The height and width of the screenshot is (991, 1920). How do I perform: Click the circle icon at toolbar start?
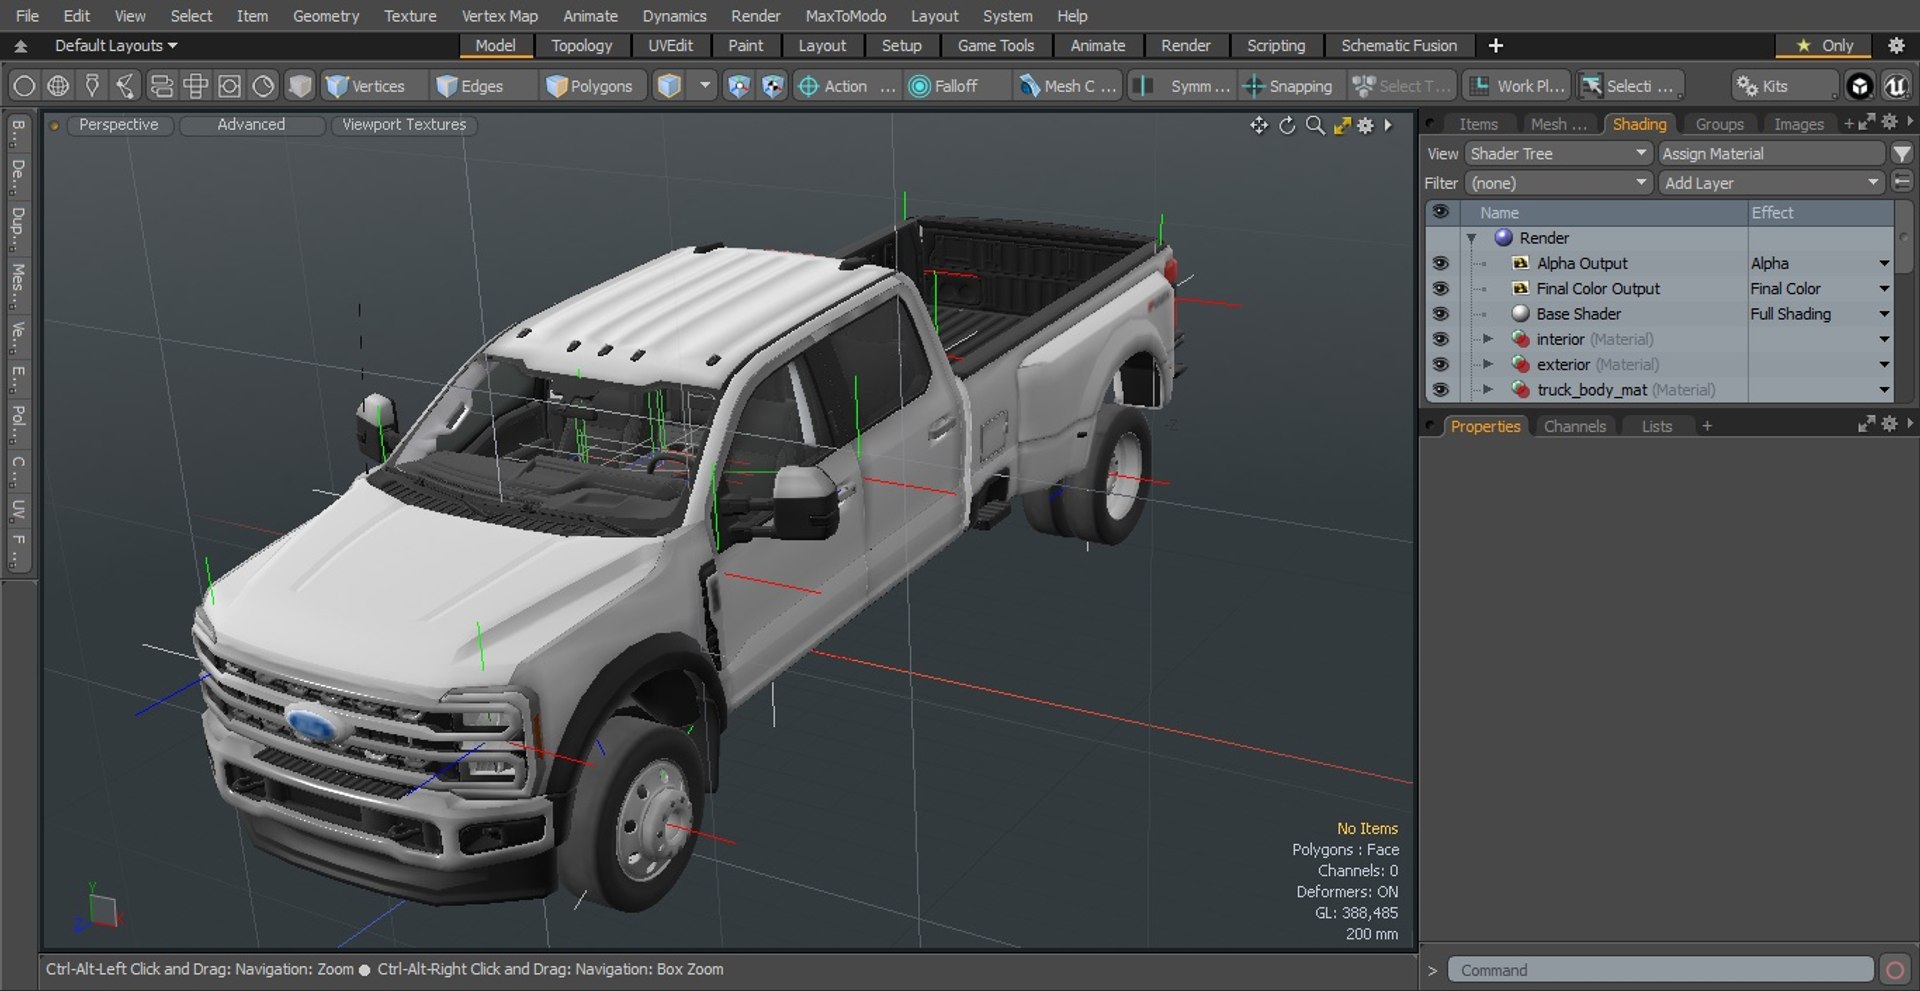pyautogui.click(x=24, y=86)
